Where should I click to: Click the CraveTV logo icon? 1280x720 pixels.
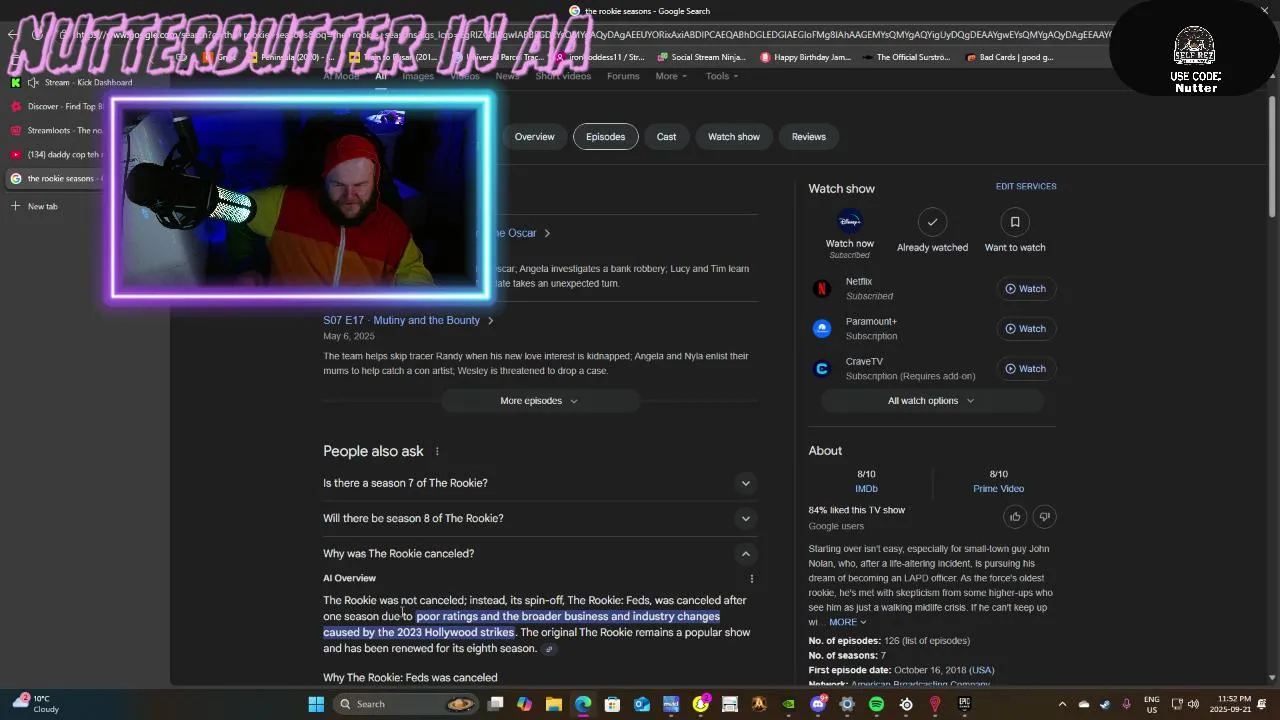pyautogui.click(x=822, y=369)
